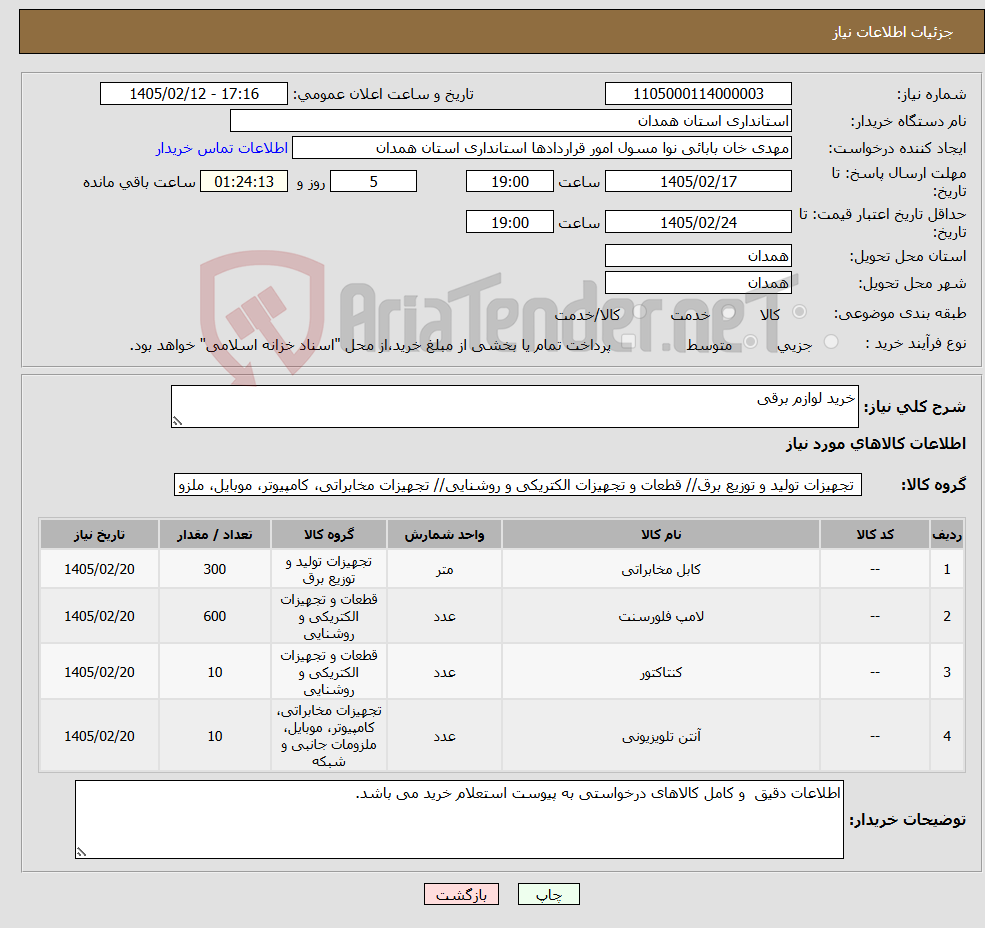Click the متر unit cell

(x=444, y=569)
